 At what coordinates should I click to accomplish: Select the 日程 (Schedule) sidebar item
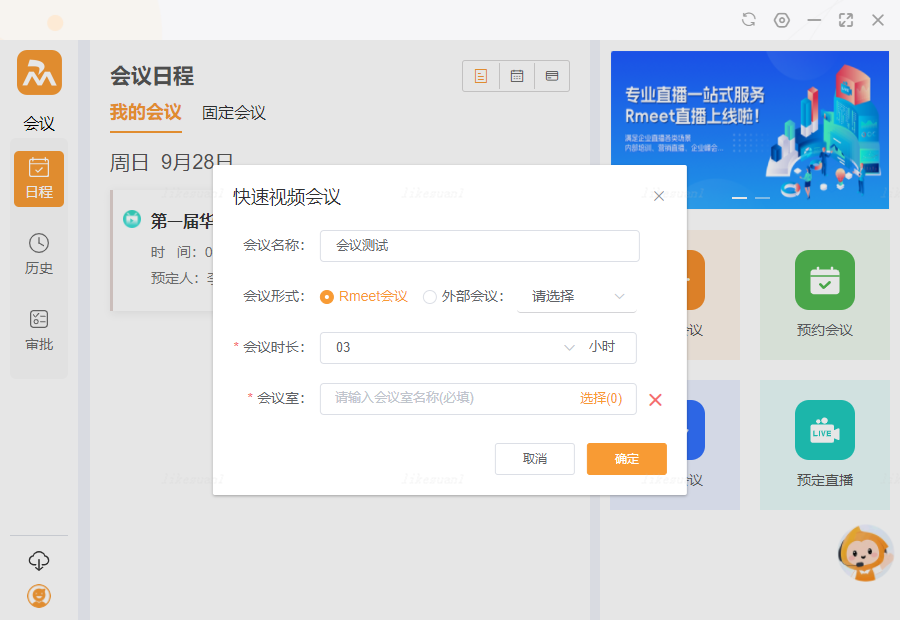point(39,178)
